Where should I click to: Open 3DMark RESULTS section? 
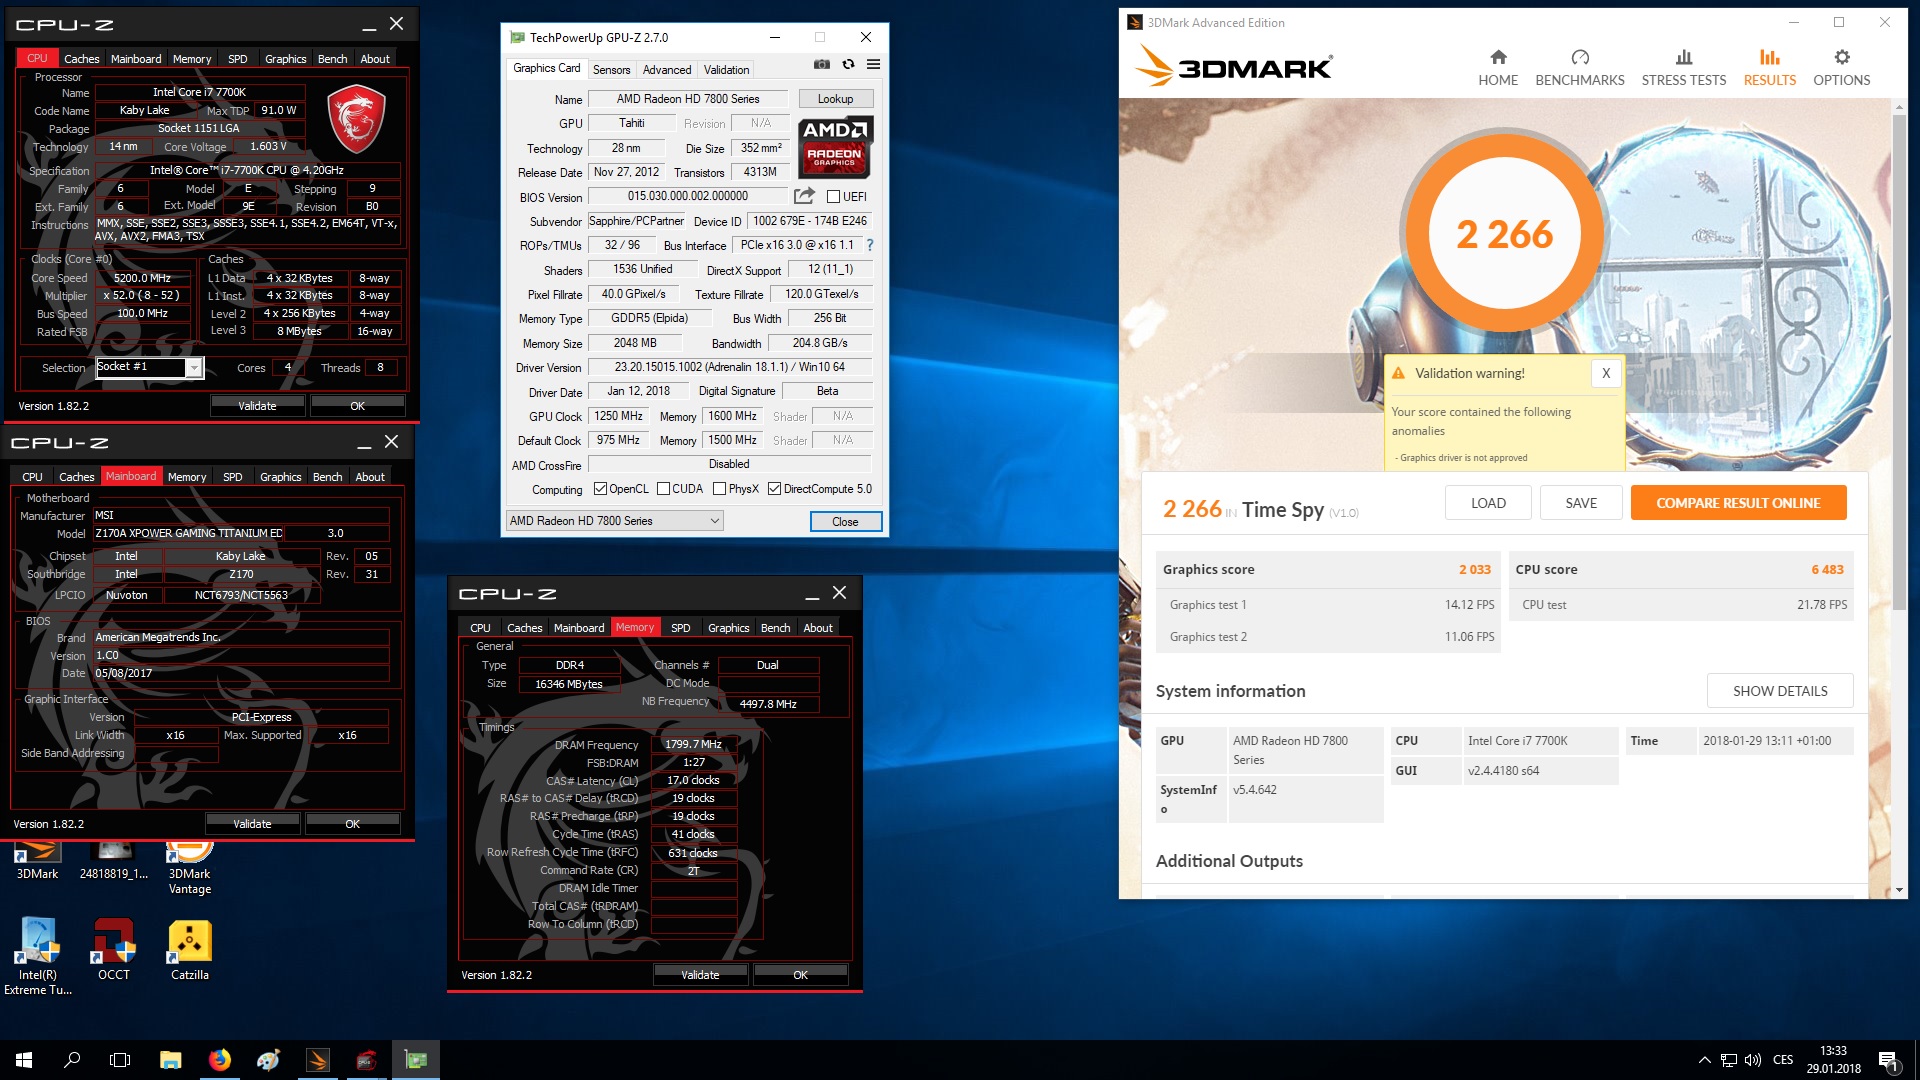pos(1769,67)
